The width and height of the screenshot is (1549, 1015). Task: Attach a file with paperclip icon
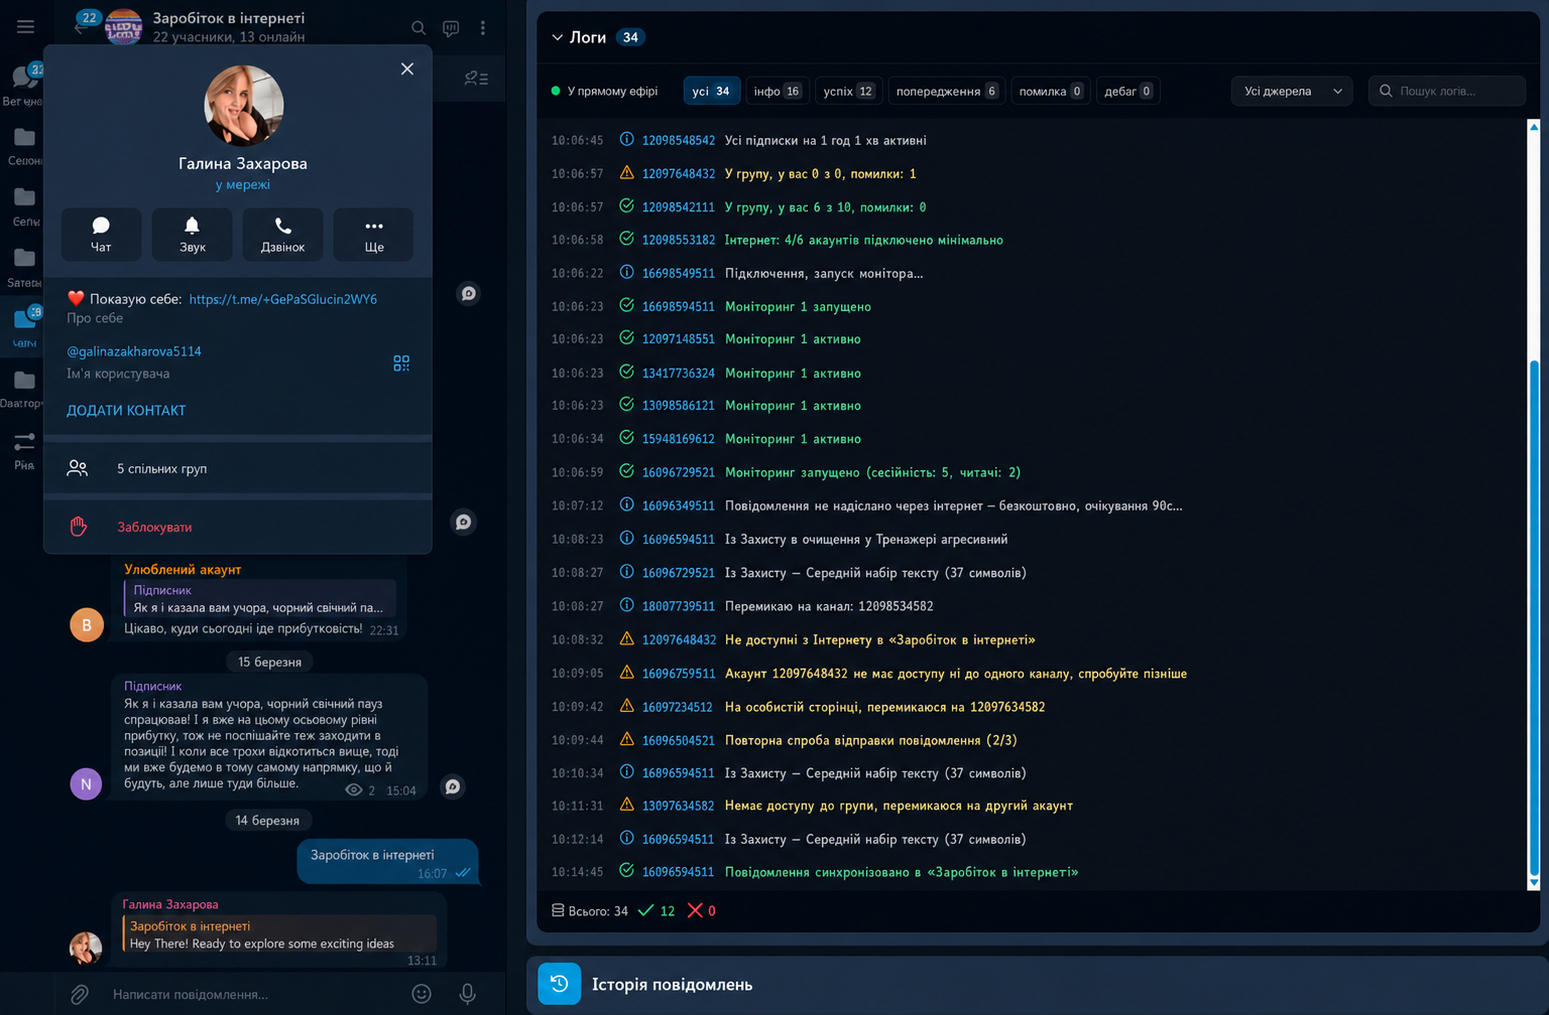coord(80,994)
